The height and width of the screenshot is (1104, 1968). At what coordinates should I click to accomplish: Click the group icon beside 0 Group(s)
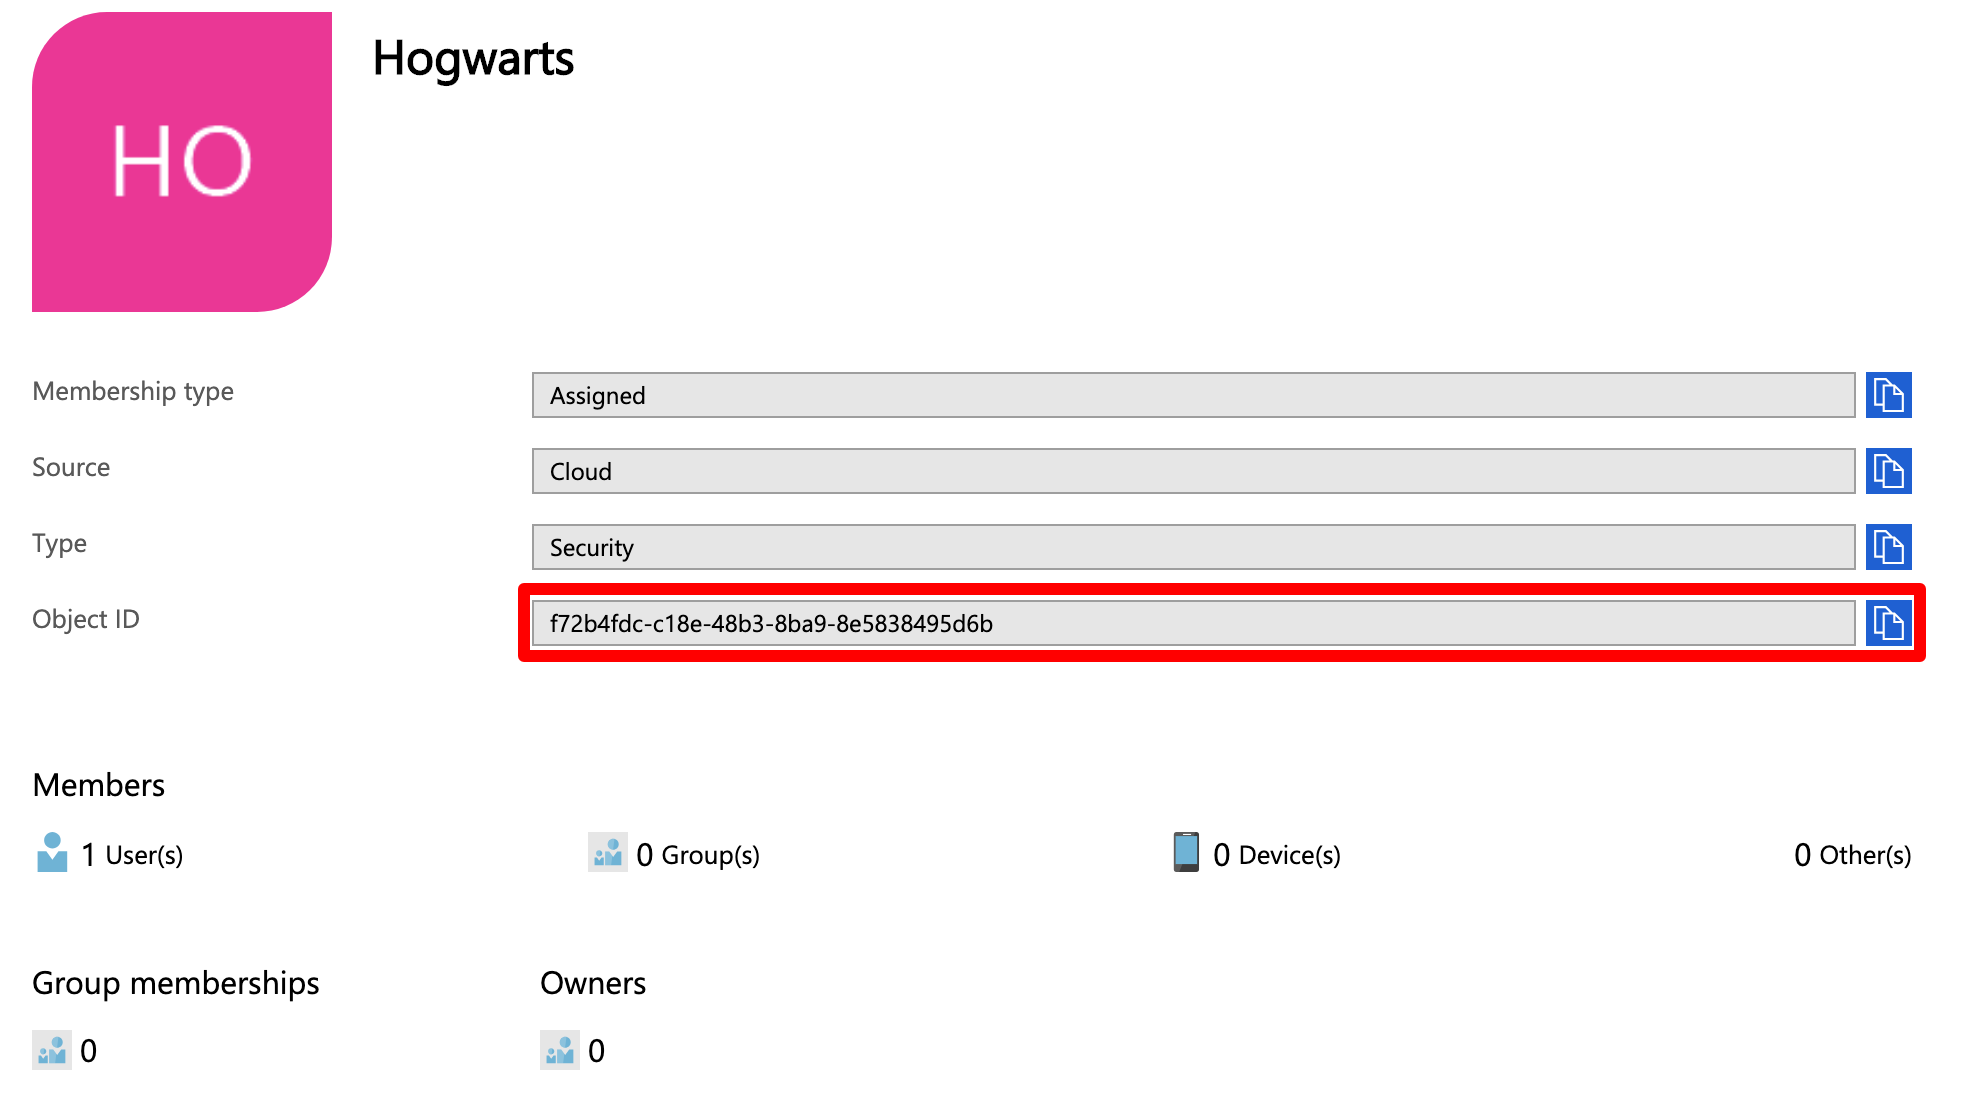tap(607, 853)
